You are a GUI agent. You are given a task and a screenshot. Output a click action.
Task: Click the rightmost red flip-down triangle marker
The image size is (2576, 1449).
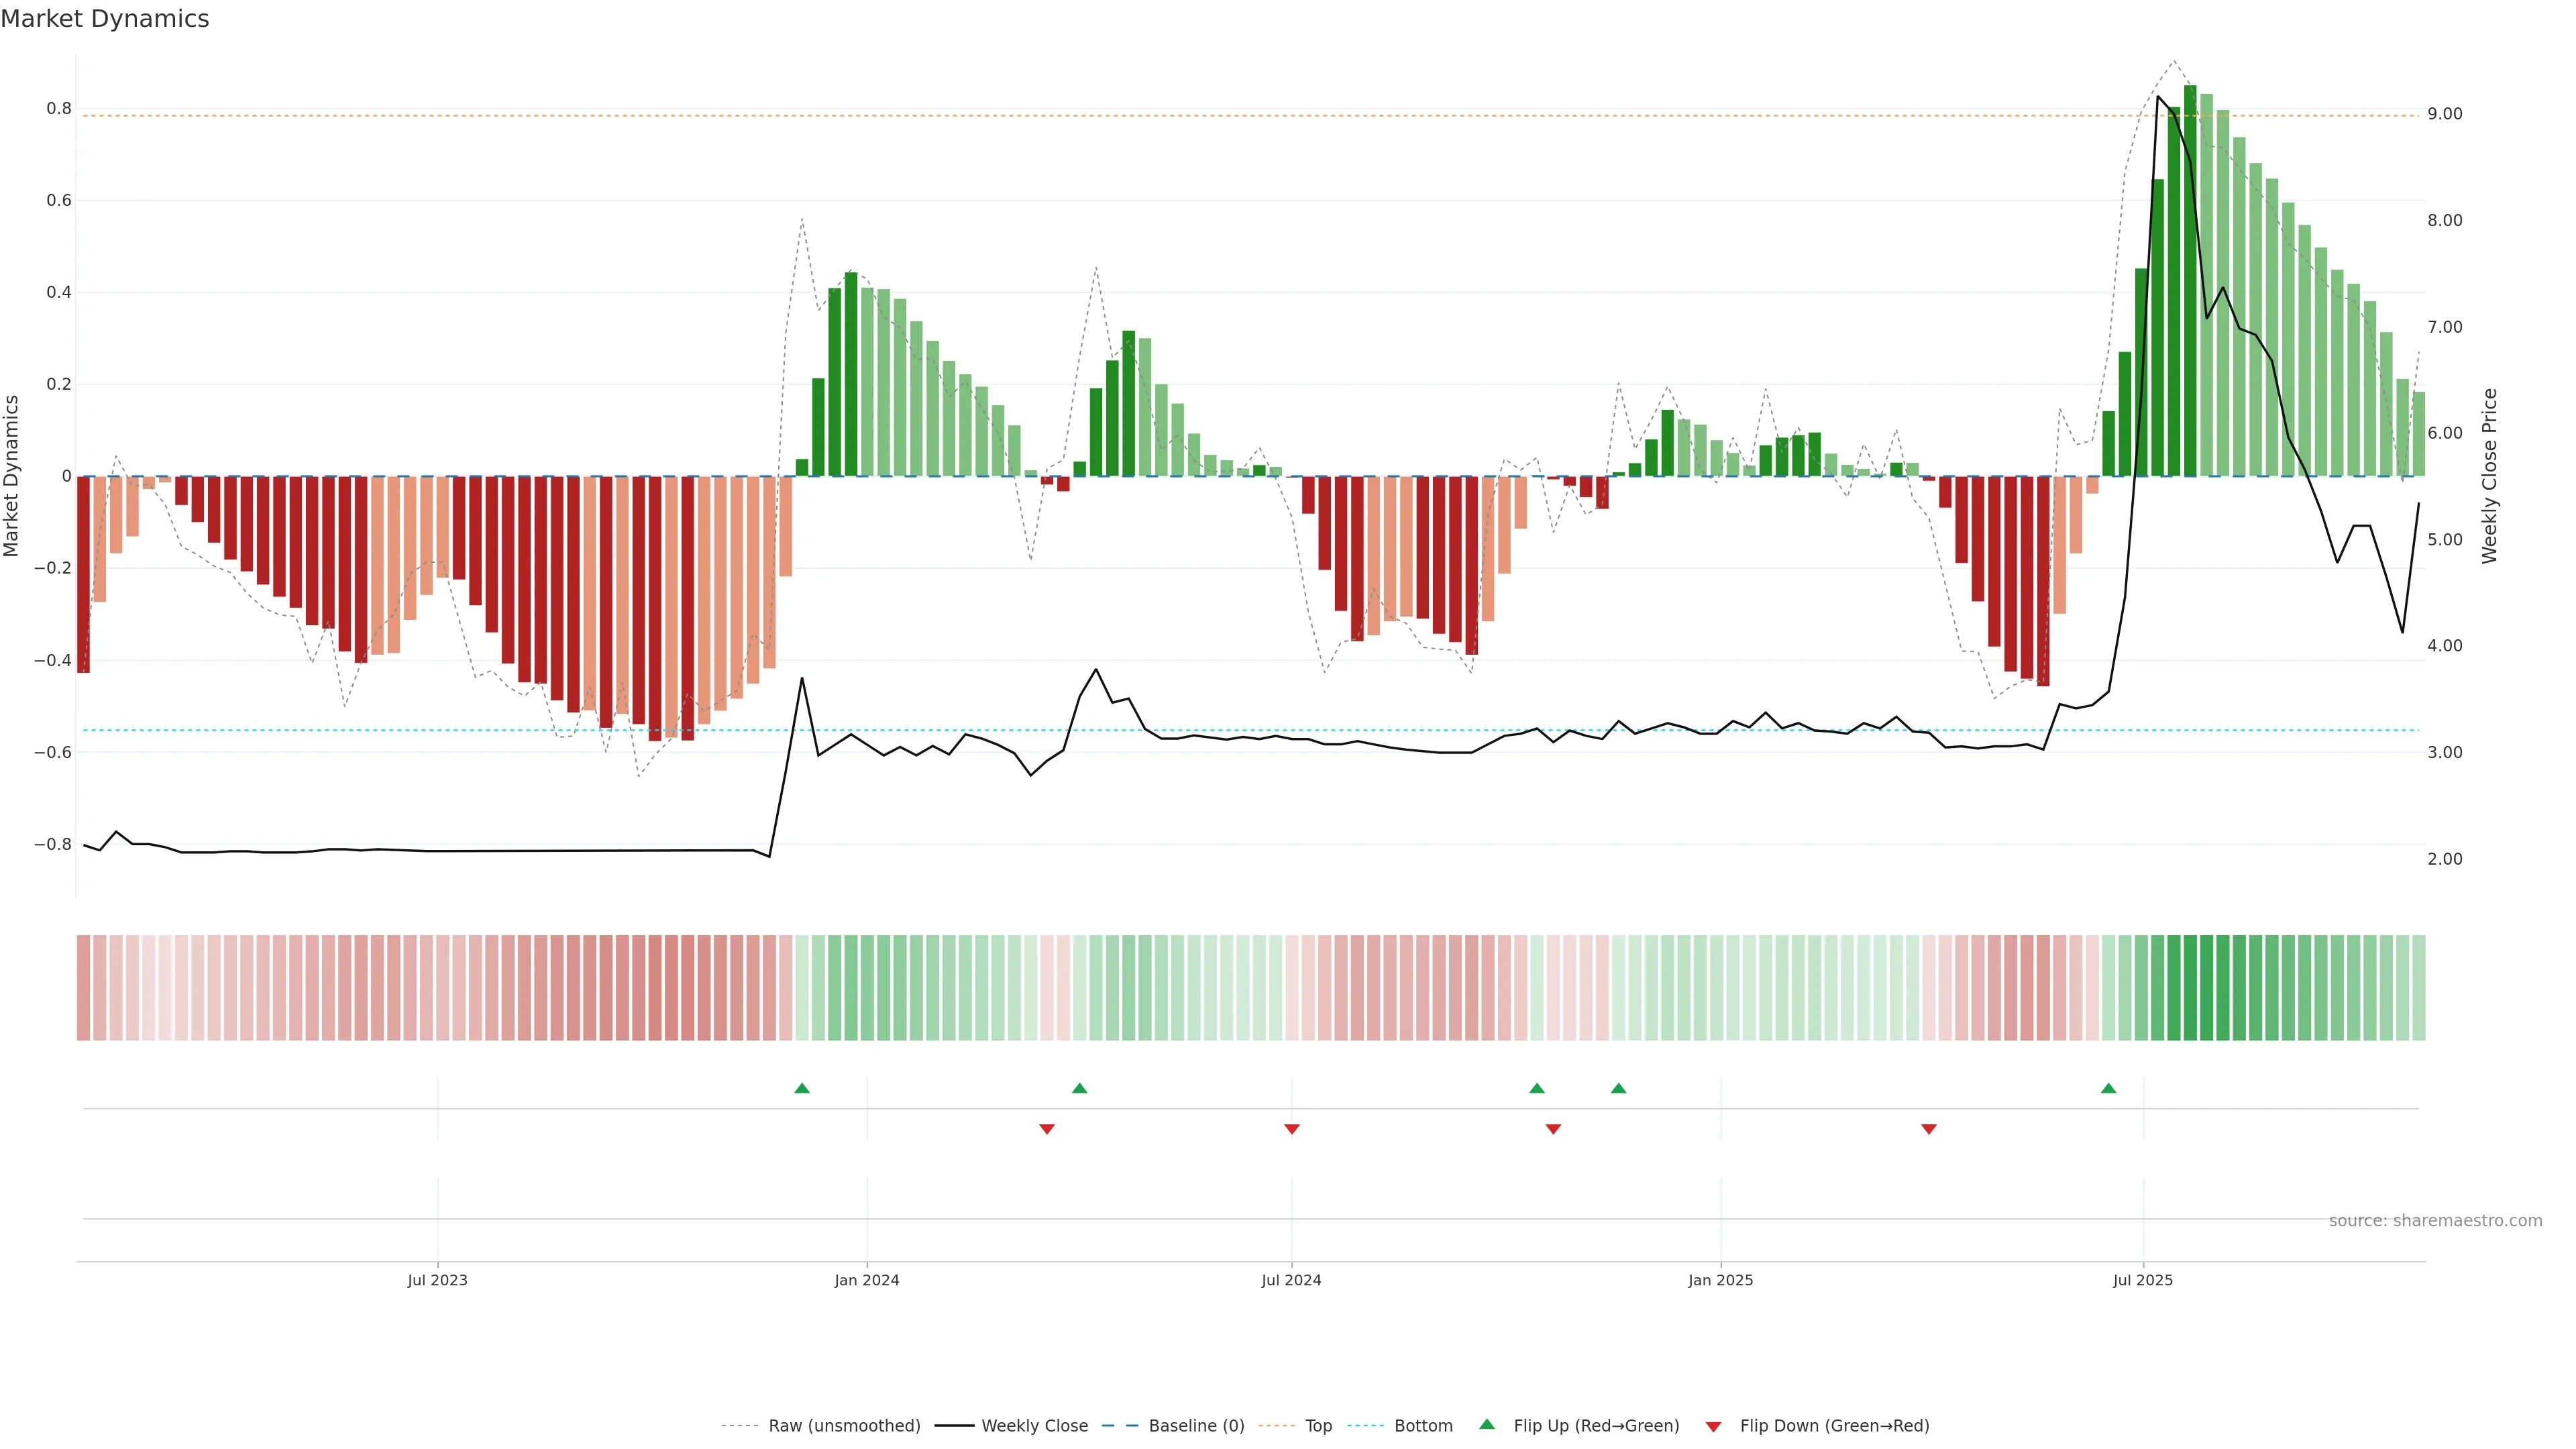click(x=1929, y=1129)
